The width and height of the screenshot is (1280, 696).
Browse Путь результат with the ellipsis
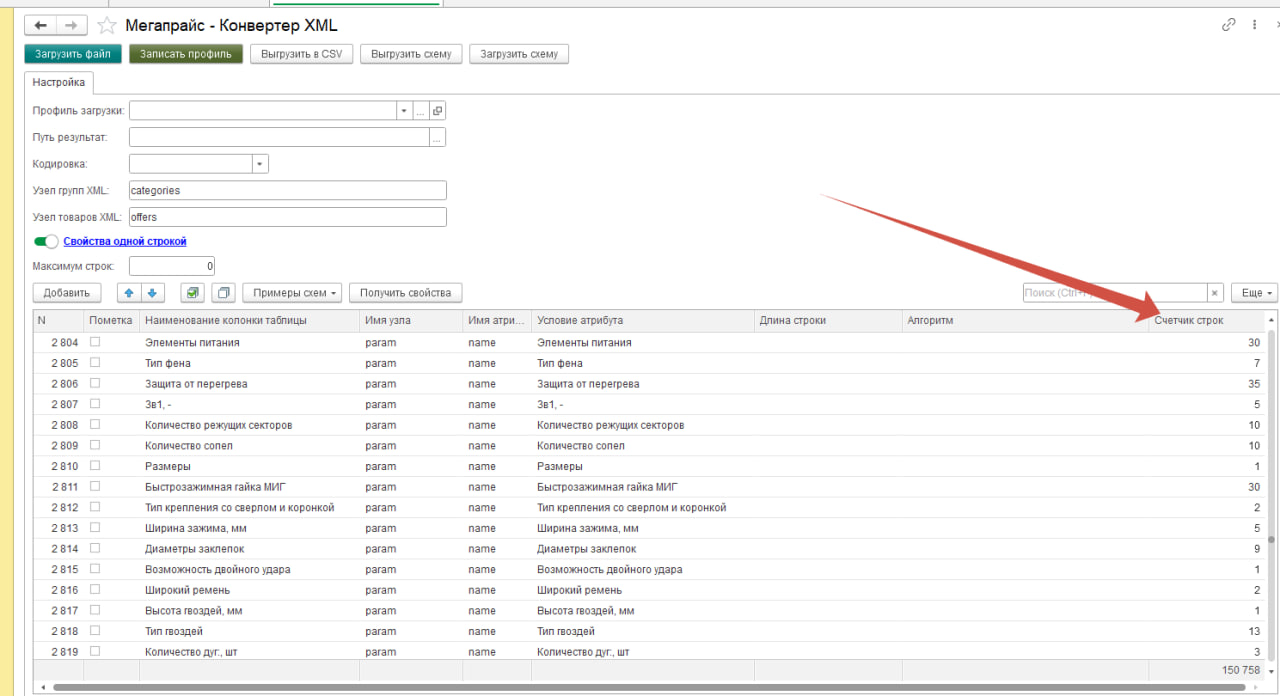437,138
